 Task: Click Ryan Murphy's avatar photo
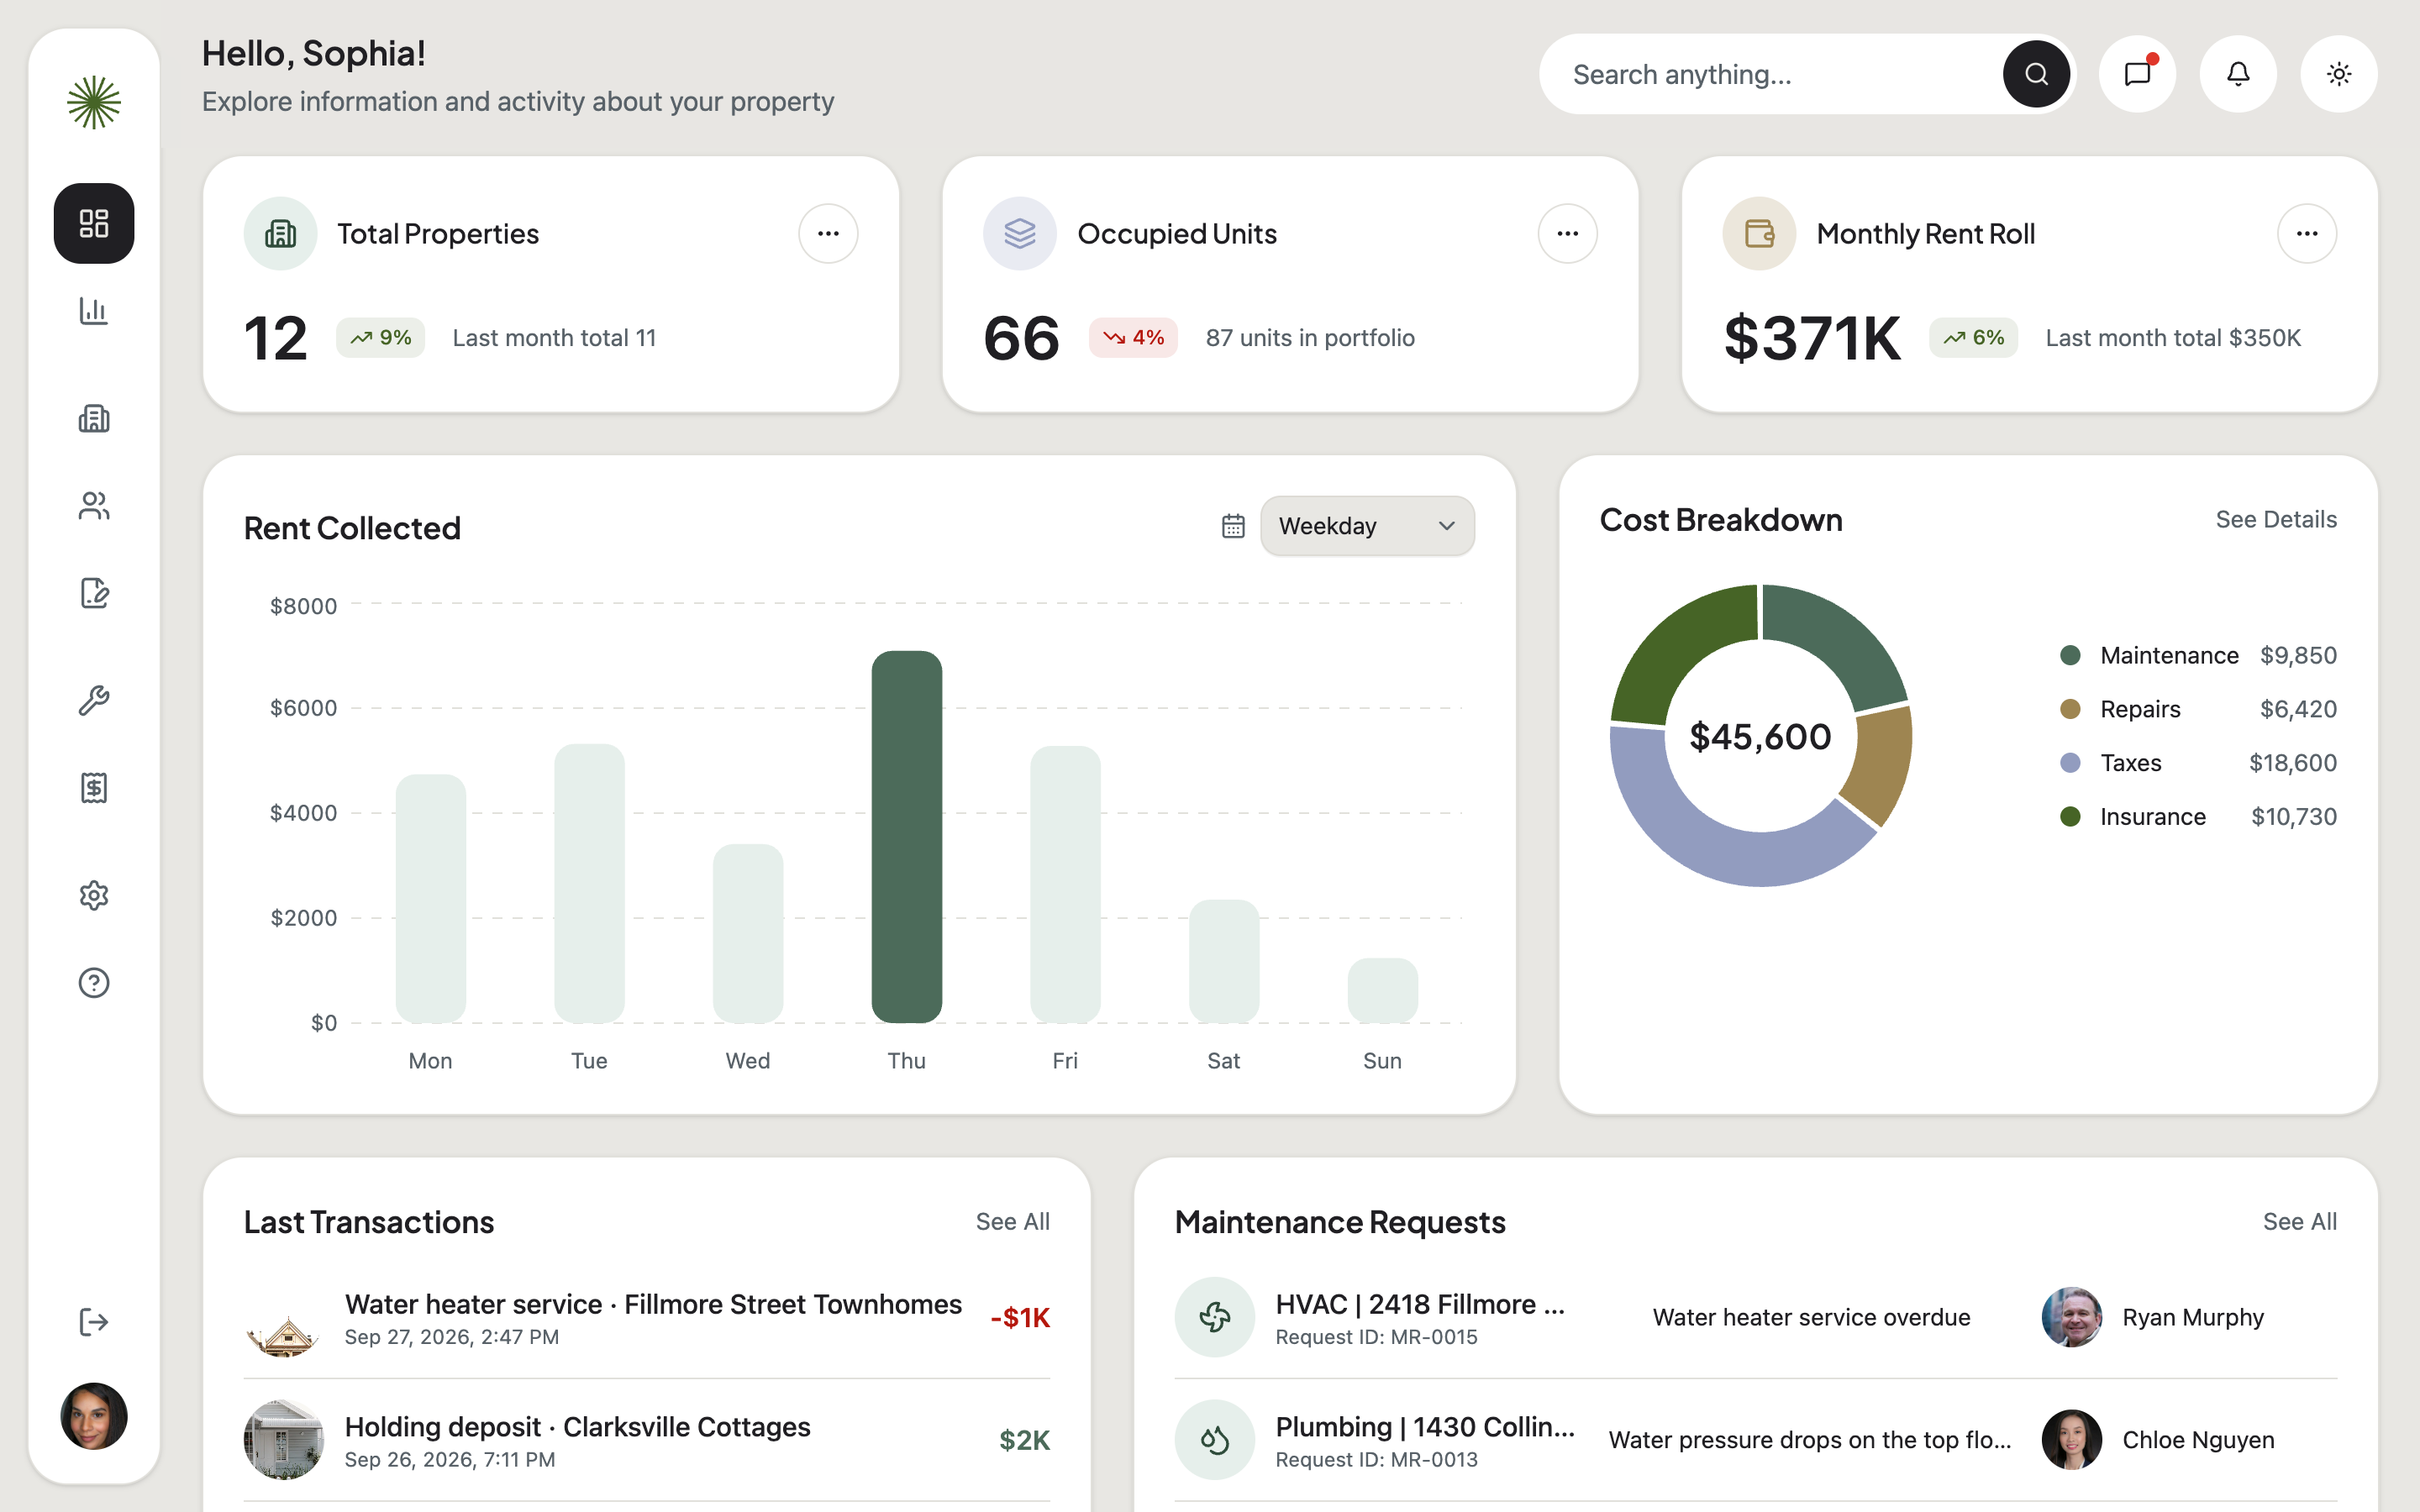tap(2071, 1318)
